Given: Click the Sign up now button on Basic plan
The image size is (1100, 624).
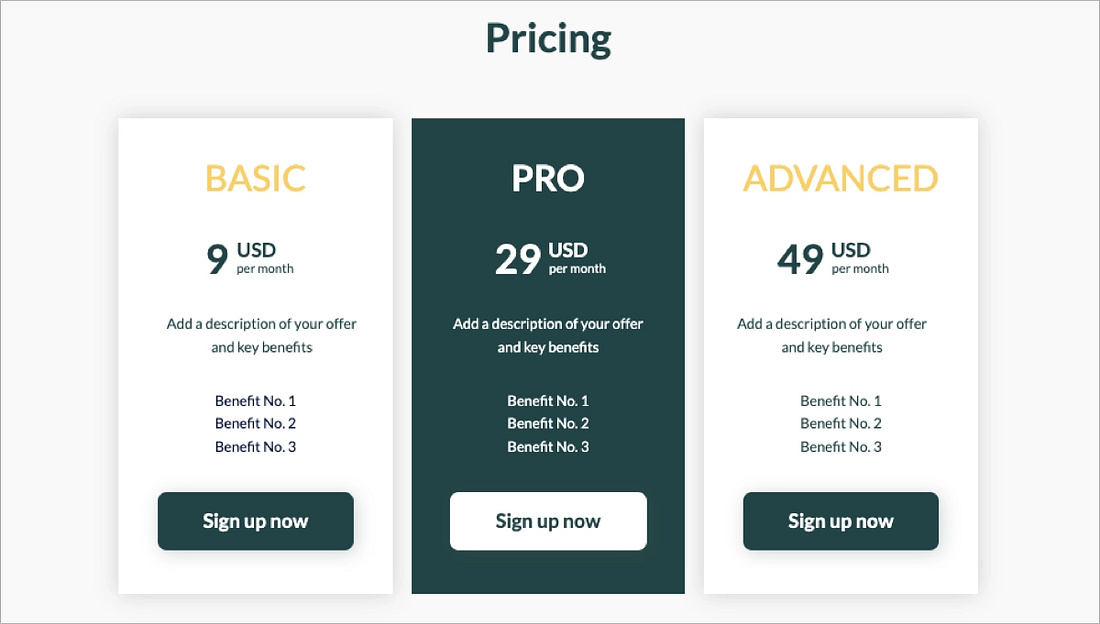Looking at the screenshot, I should (255, 521).
